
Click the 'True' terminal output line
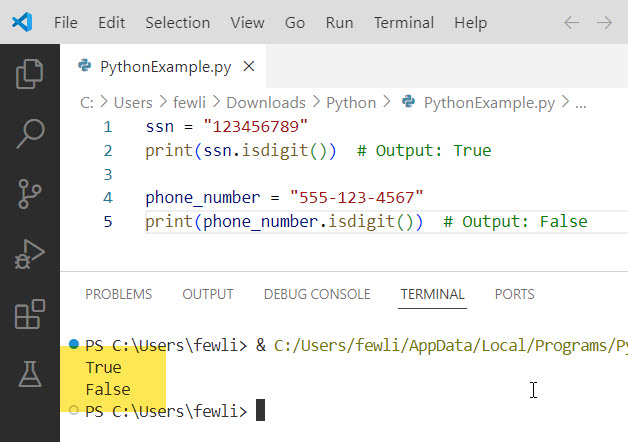(103, 368)
